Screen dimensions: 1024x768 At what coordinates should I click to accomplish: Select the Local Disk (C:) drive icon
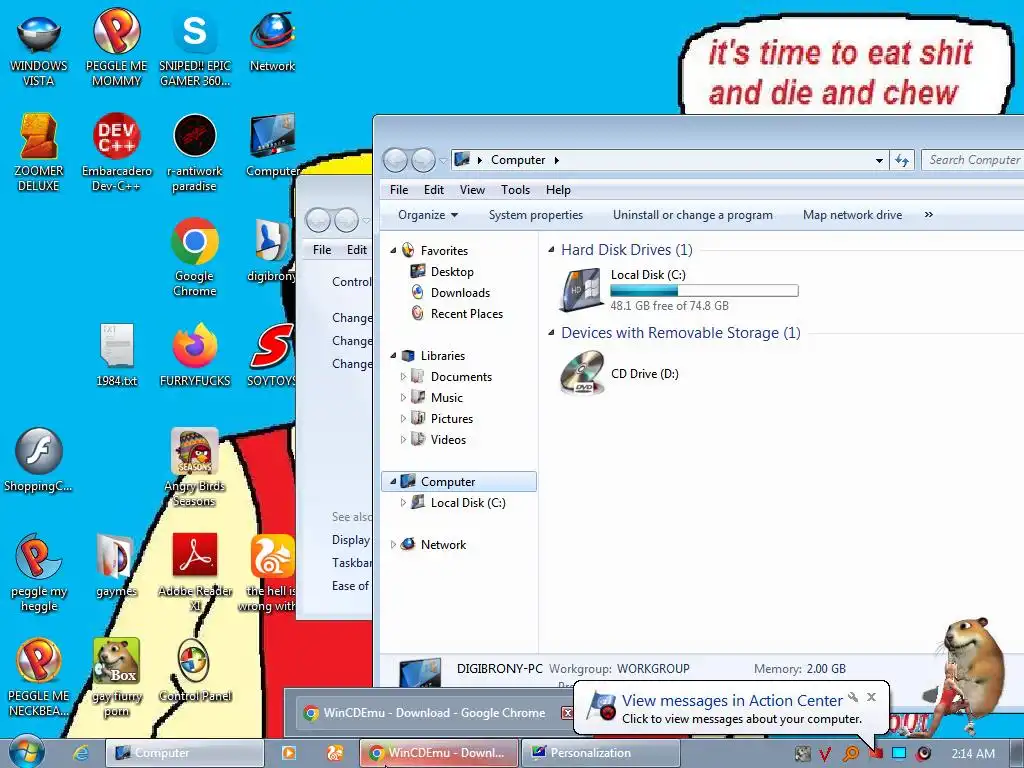point(581,289)
